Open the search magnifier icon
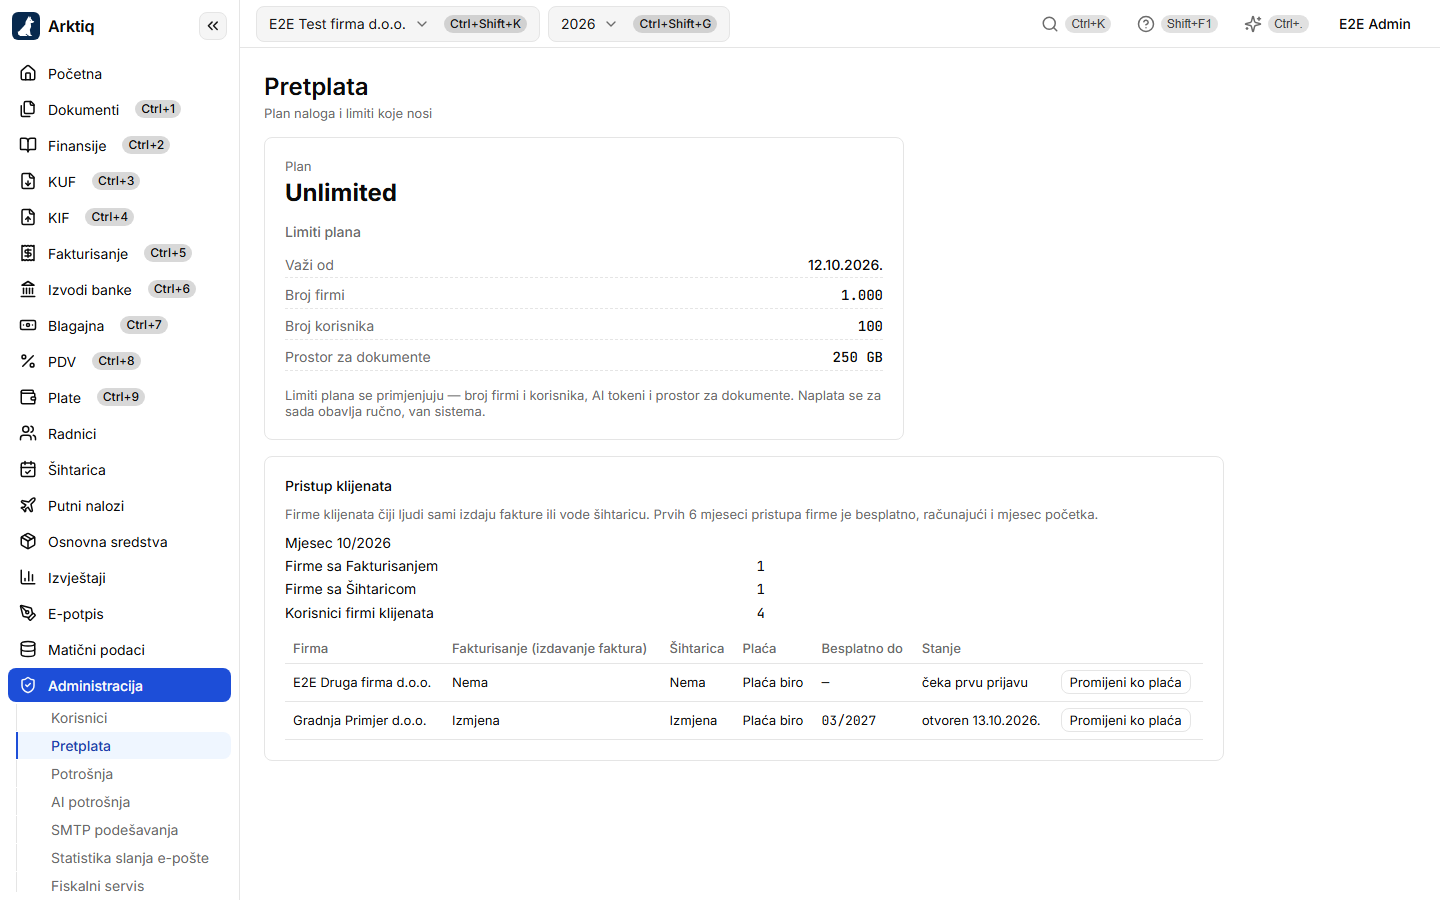The height and width of the screenshot is (900, 1440). tap(1050, 24)
